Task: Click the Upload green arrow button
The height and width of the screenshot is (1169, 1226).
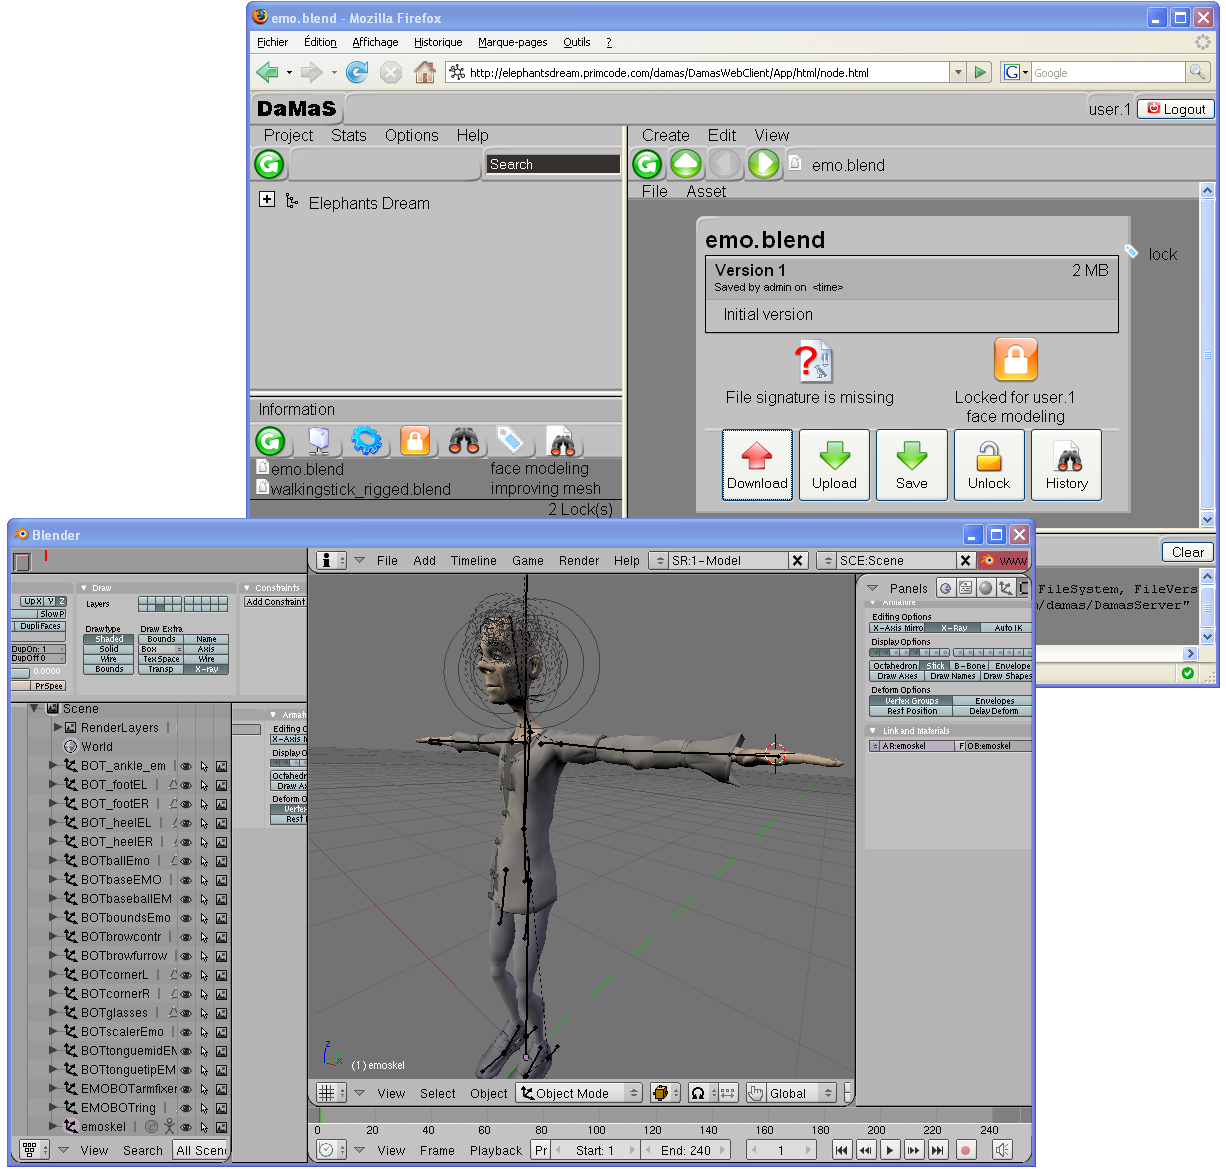Action: coord(834,465)
